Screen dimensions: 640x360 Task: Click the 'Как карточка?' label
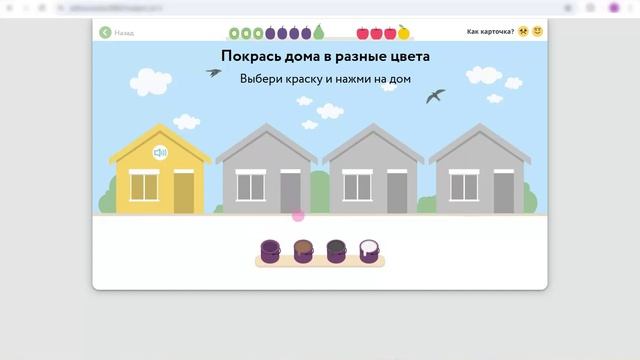click(x=490, y=31)
